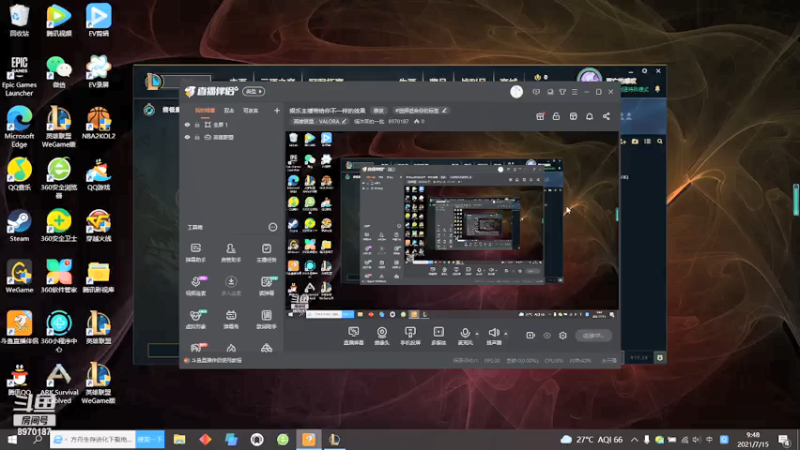Toggle visibility eye of 全屏 1 source
This screenshot has height=450, width=800.
pos(187,124)
